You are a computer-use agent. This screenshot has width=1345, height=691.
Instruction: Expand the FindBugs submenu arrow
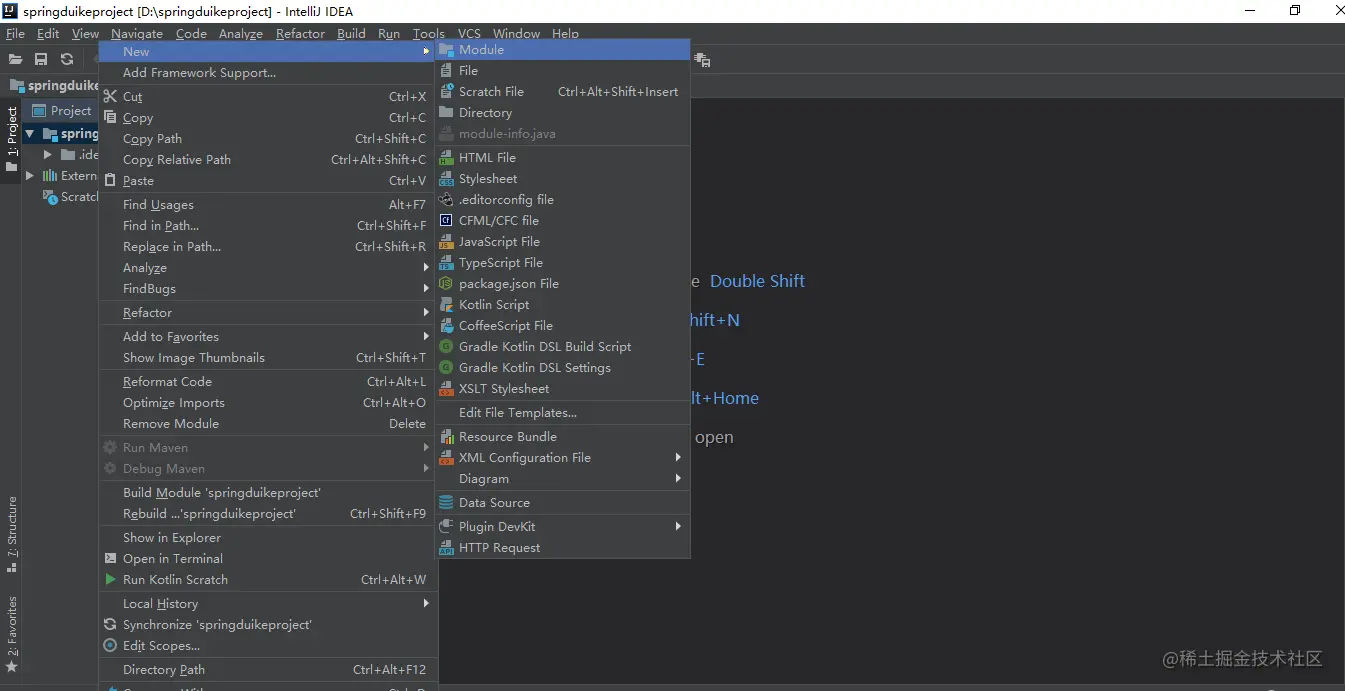(x=426, y=289)
